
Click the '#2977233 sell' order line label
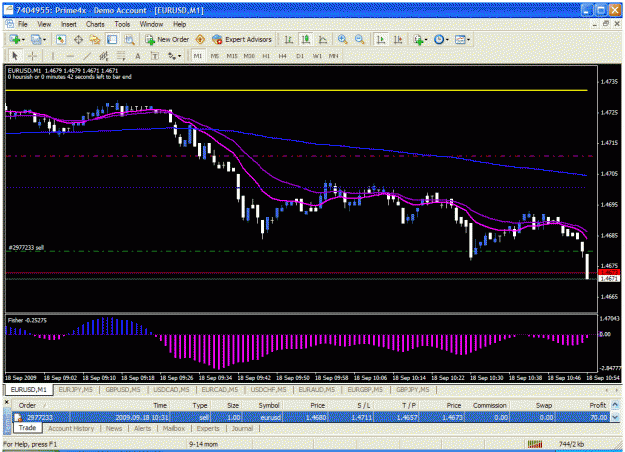[x=26, y=248]
